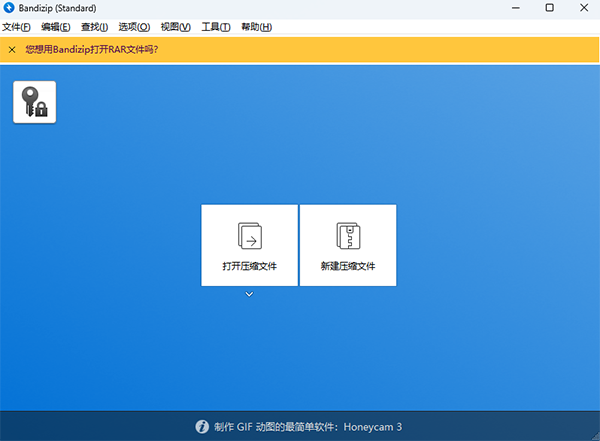Open the 视图(V) menu
The width and height of the screenshot is (600, 441).
pos(176,27)
